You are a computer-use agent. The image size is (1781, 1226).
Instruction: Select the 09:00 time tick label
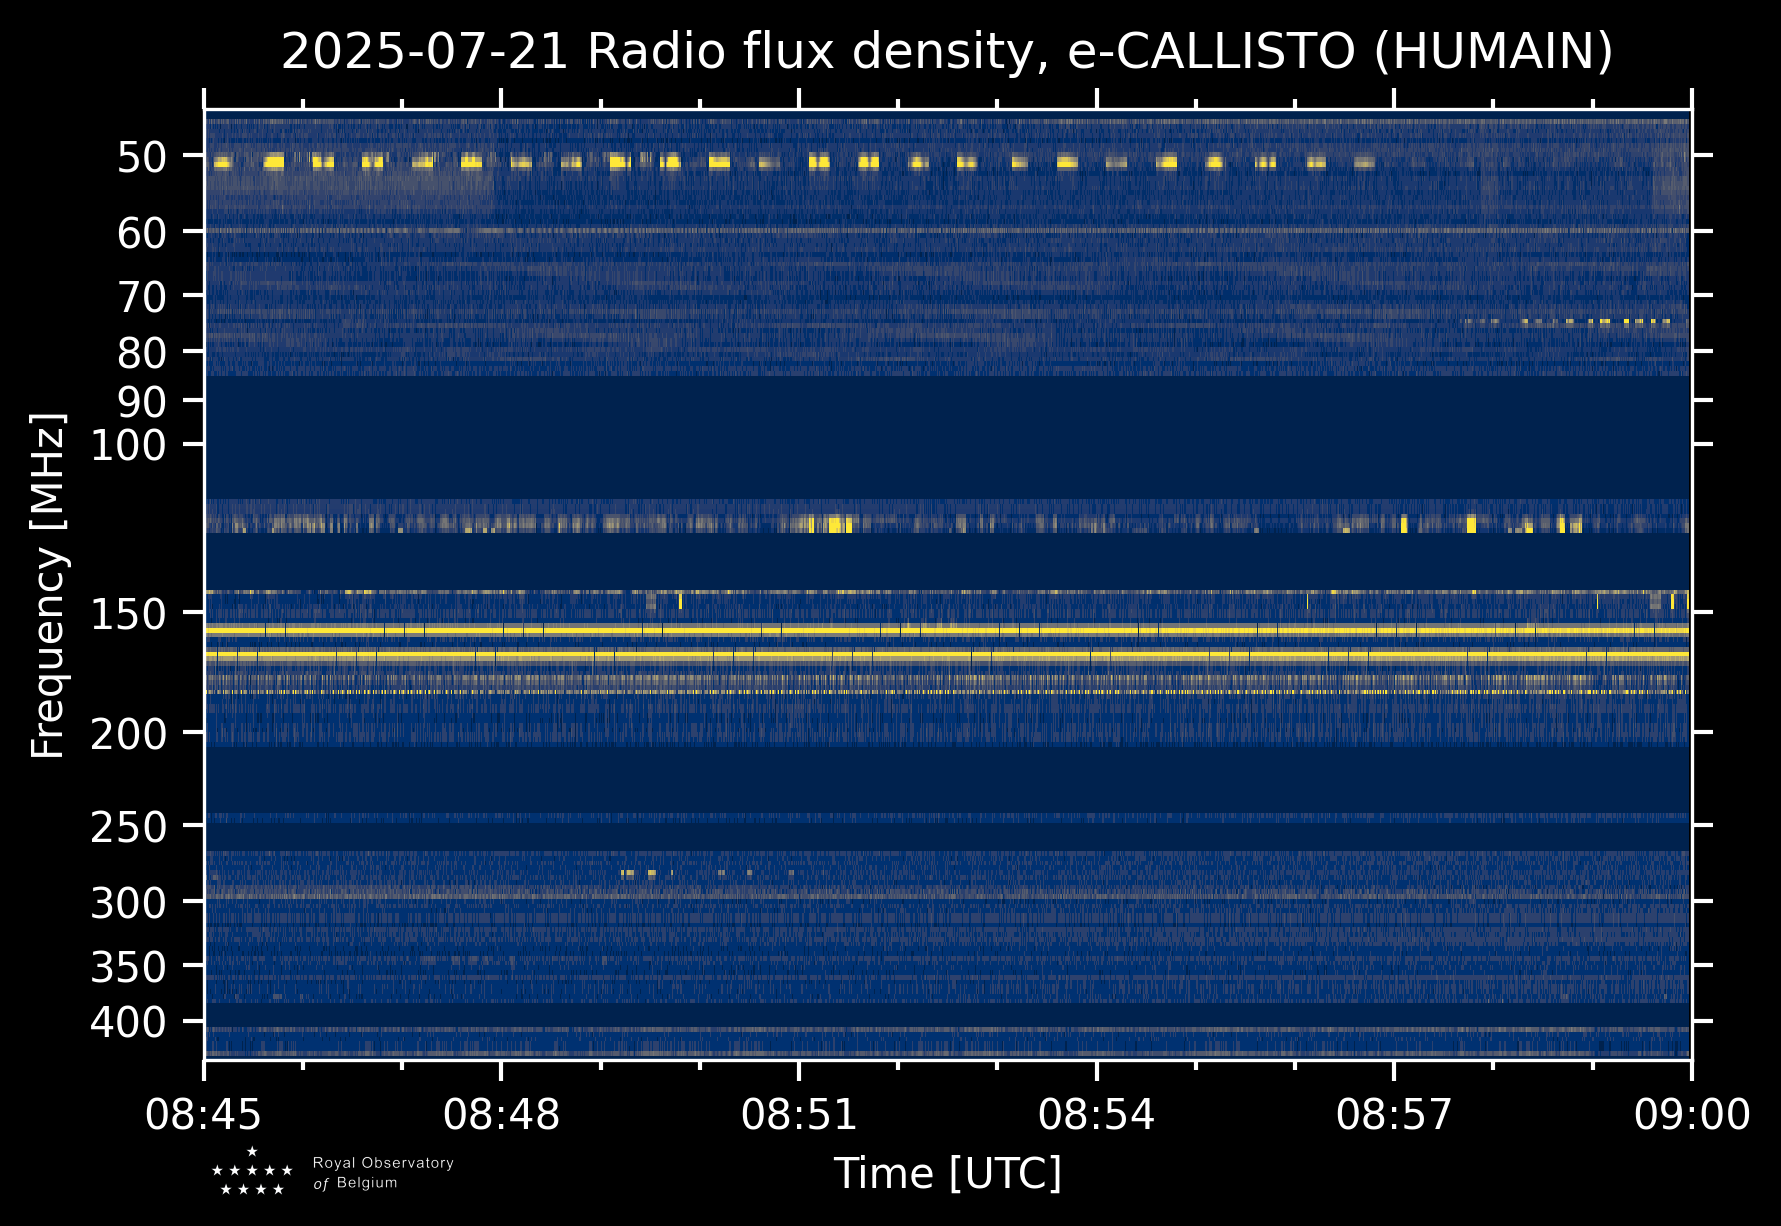click(1691, 1115)
